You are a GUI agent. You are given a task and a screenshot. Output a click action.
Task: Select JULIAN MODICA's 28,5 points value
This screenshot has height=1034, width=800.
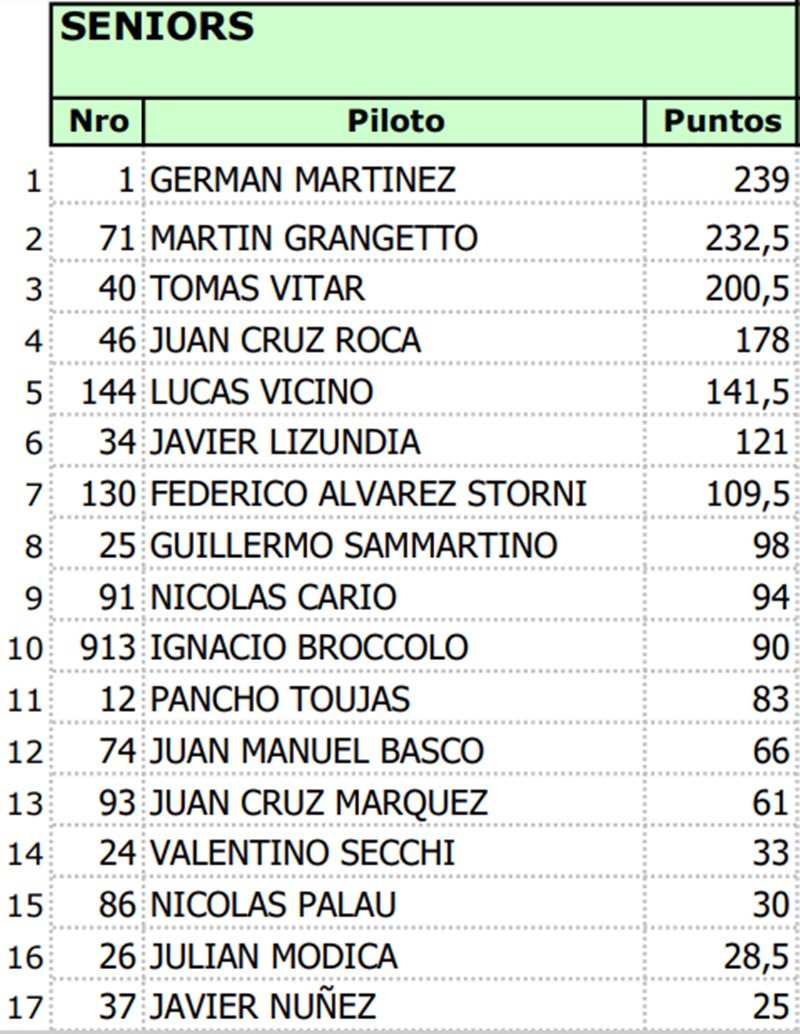pos(757,956)
